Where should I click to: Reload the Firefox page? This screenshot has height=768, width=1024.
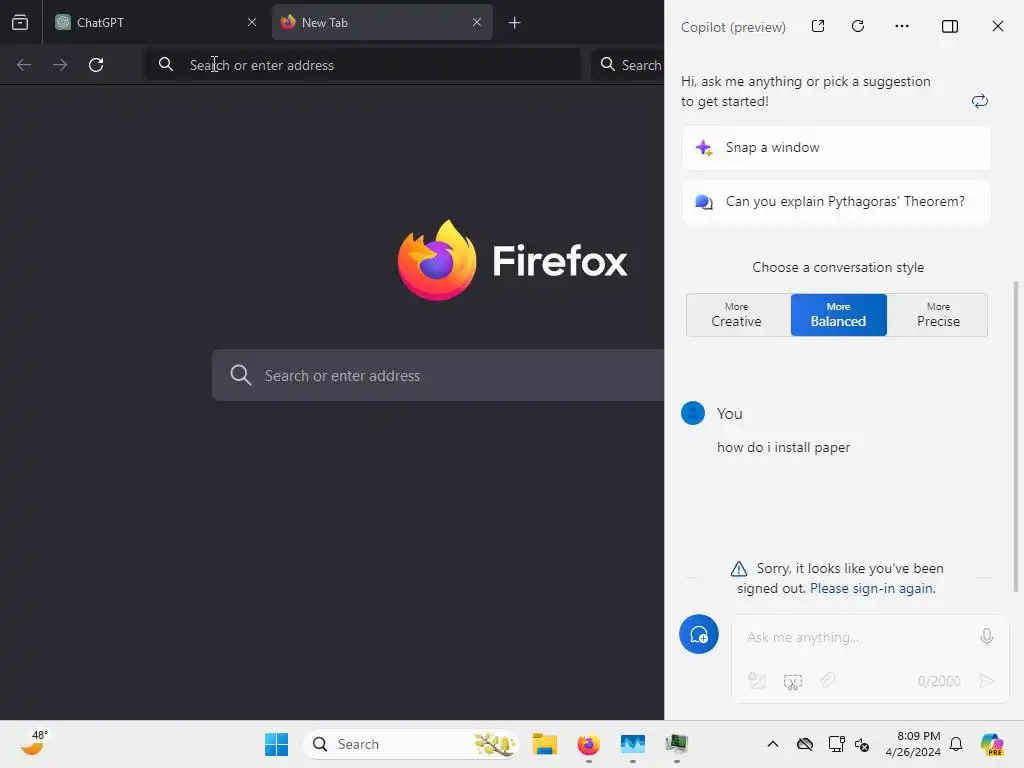point(96,65)
